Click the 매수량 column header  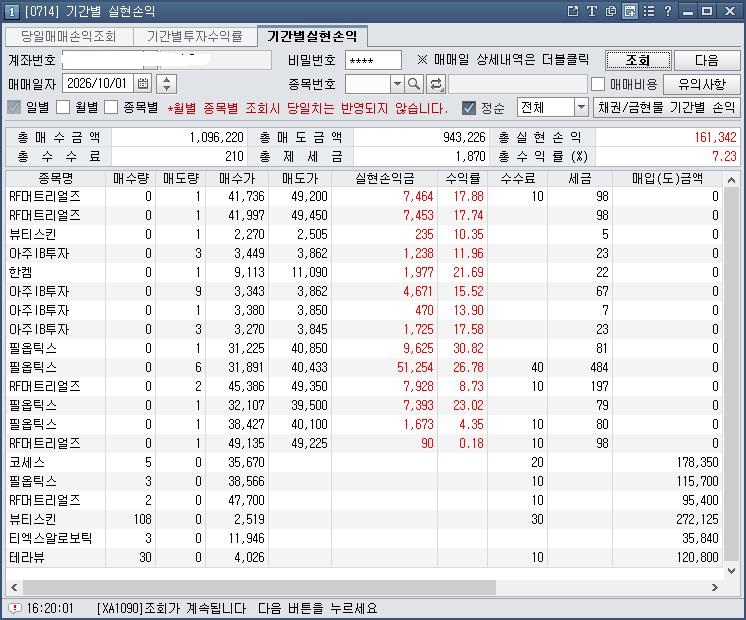131,178
